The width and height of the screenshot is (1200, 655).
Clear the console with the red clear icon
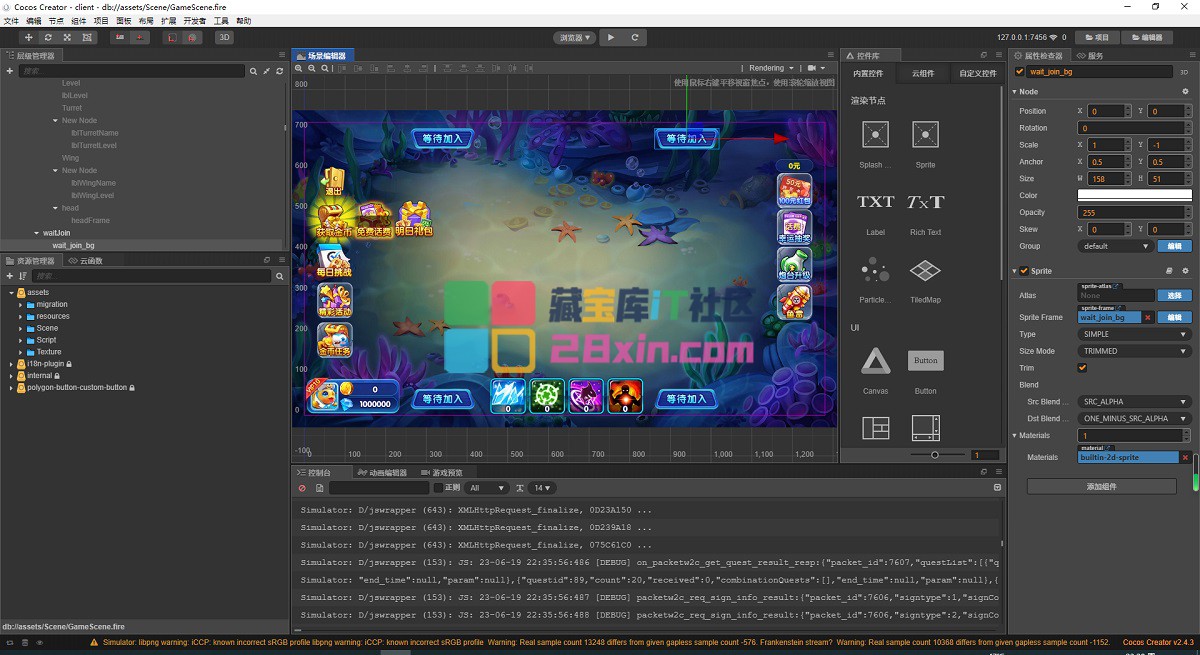tap(302, 488)
